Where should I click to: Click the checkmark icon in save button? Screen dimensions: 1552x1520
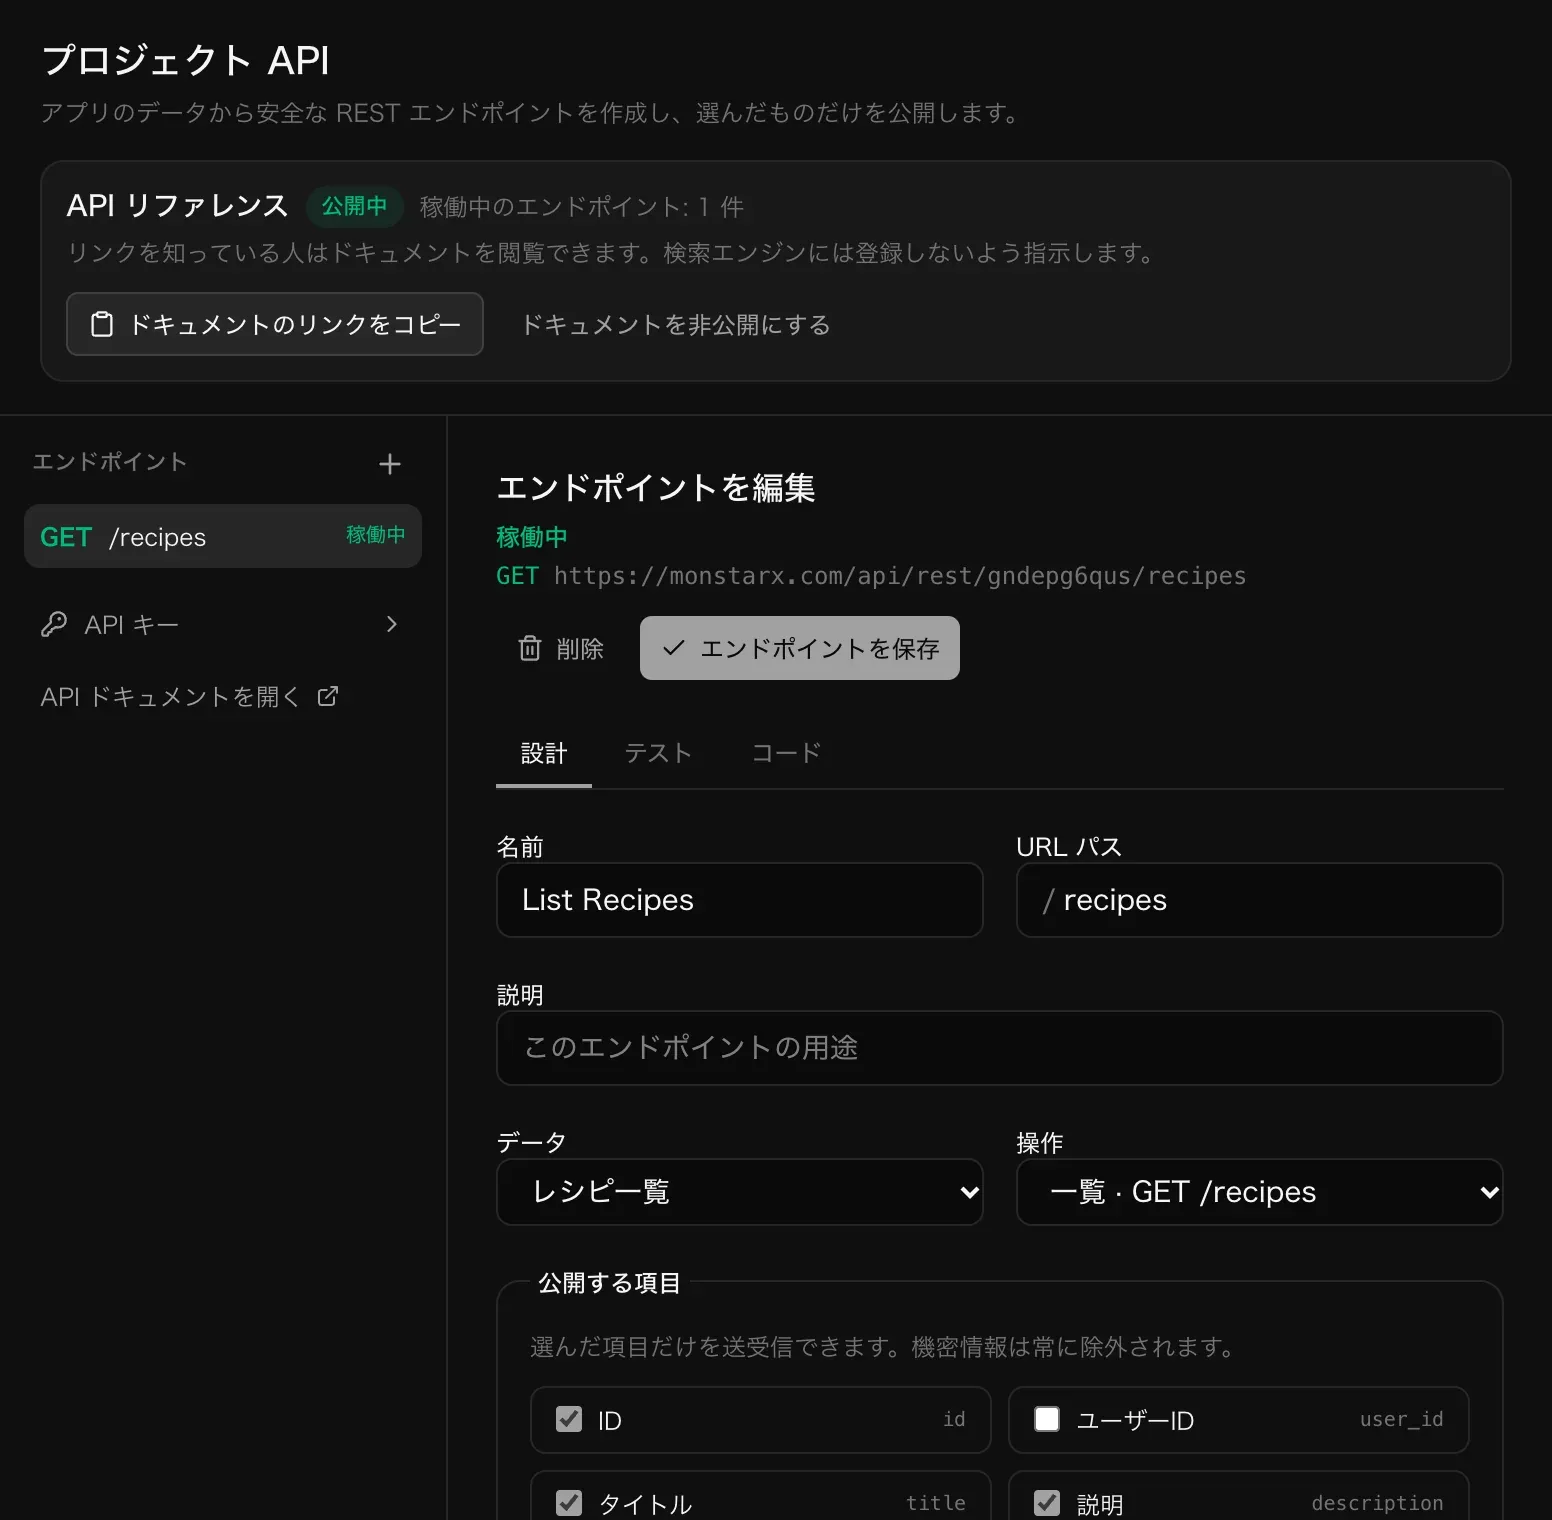click(x=673, y=648)
